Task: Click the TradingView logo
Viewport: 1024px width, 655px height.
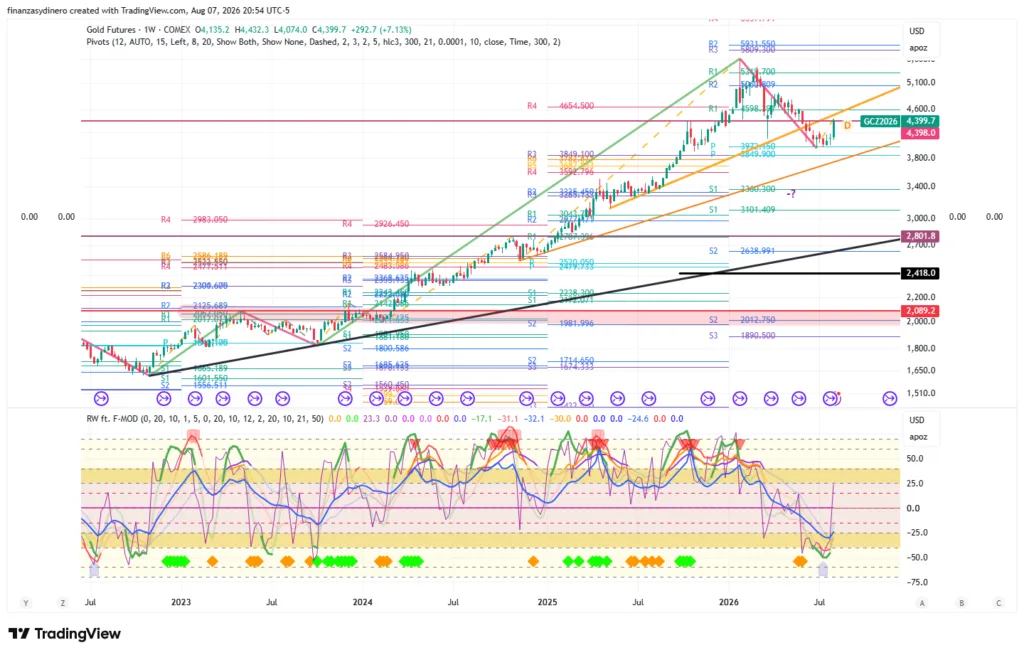Action: point(65,633)
